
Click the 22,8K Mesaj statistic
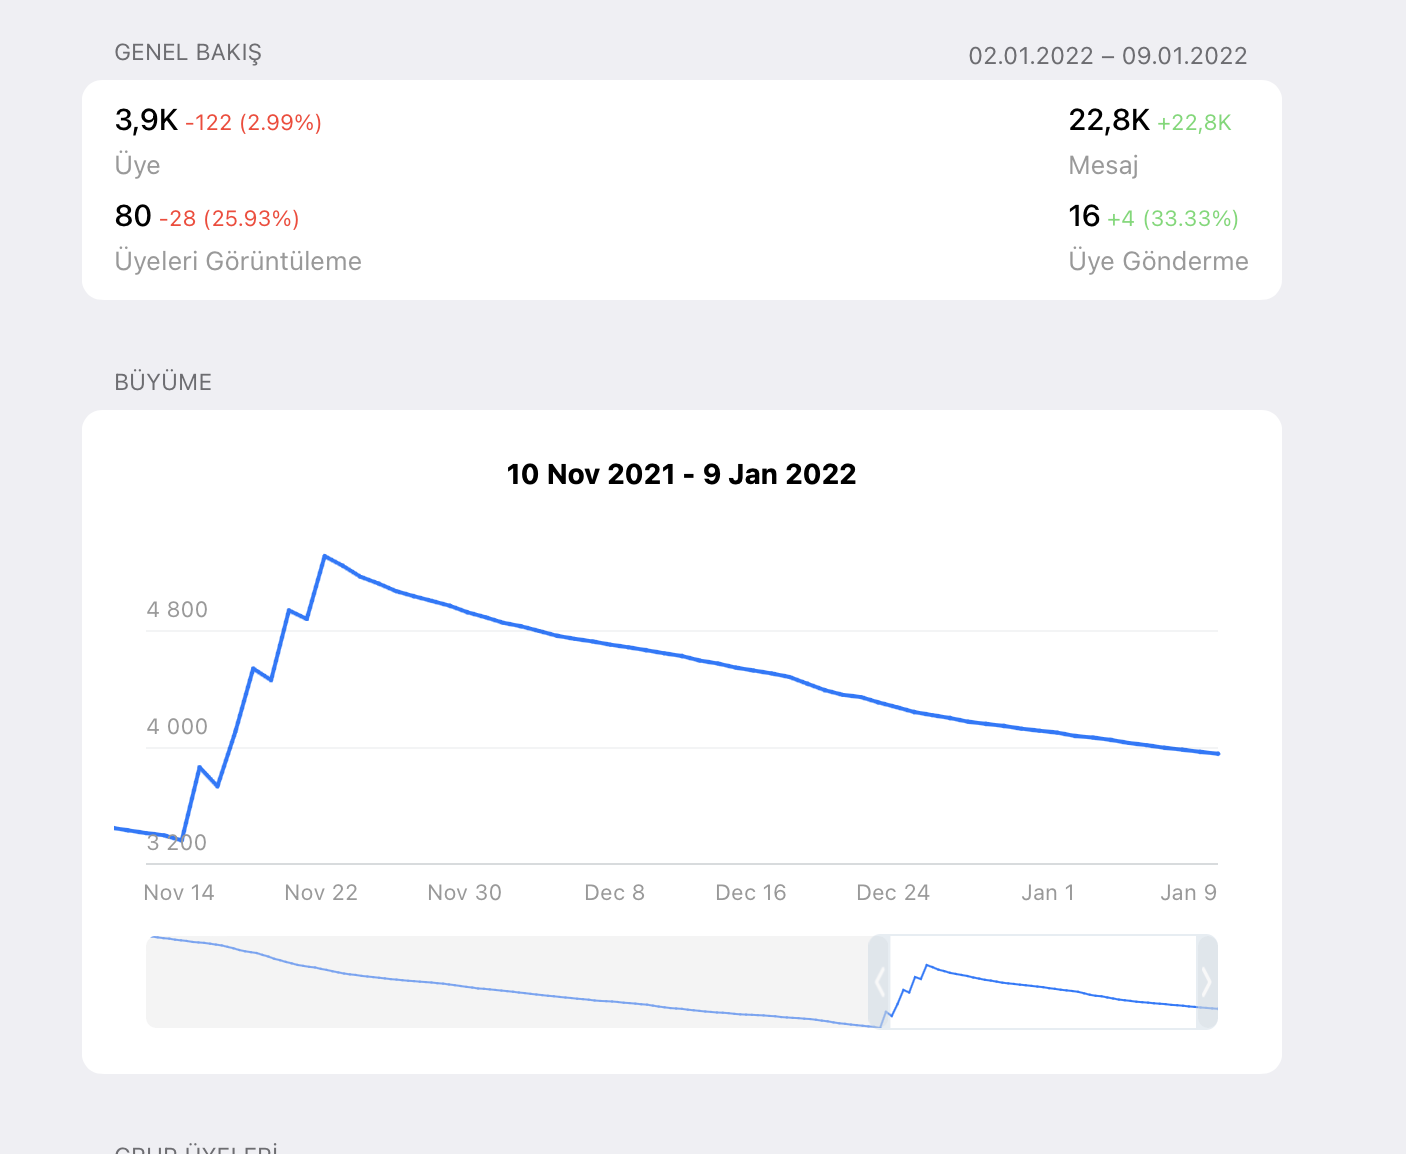pos(1108,121)
